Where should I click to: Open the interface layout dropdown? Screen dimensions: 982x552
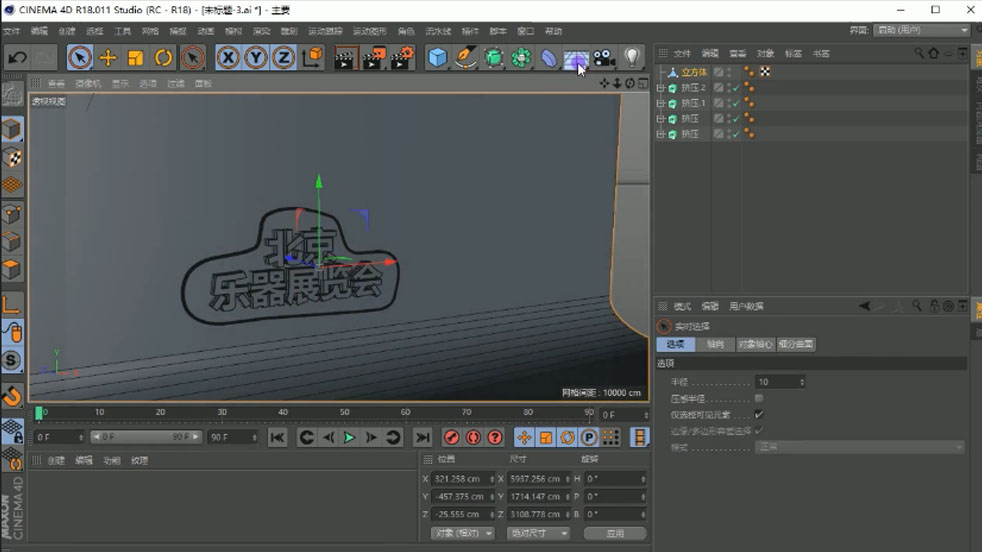tap(921, 30)
